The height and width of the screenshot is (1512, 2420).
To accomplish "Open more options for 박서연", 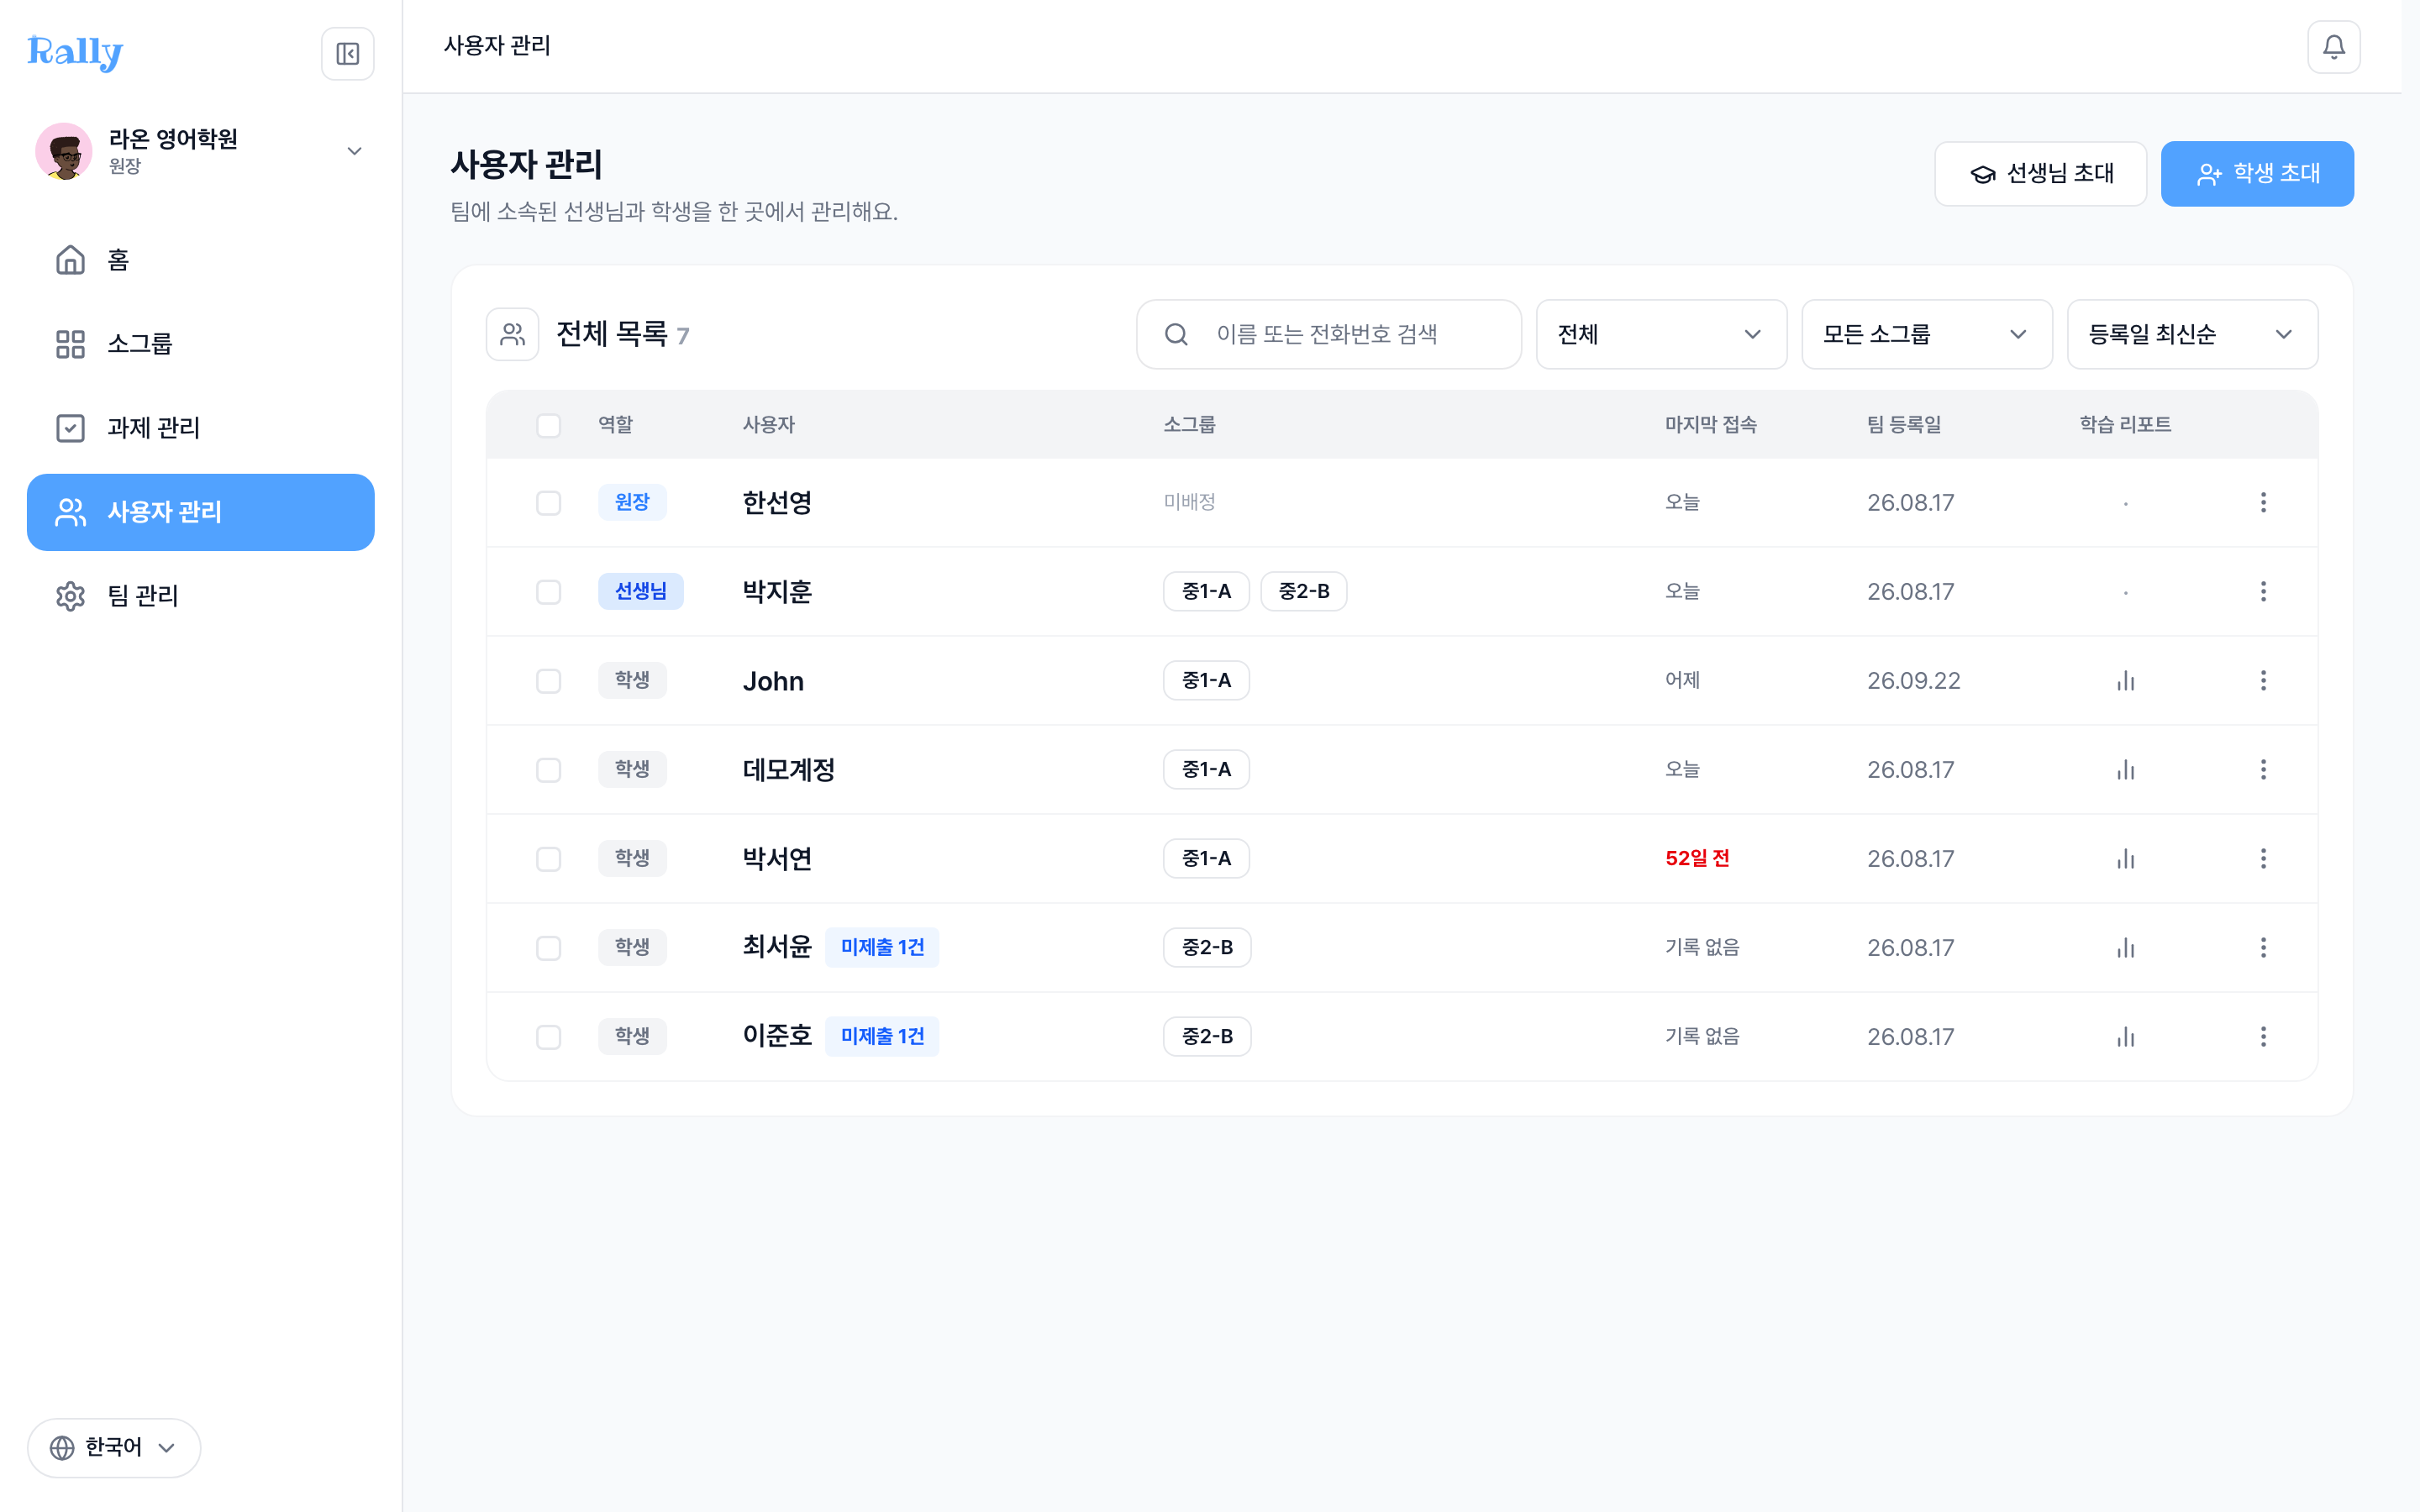I will (2263, 858).
